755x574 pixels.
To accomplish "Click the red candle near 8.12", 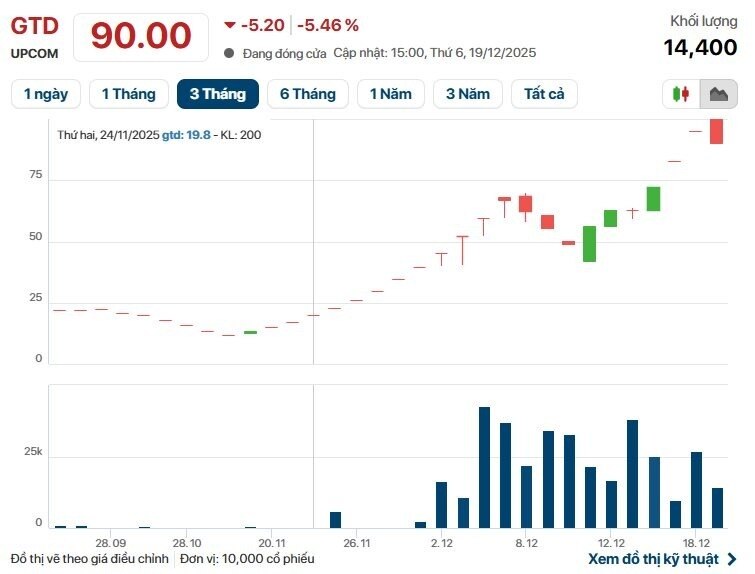I will coord(525,204).
